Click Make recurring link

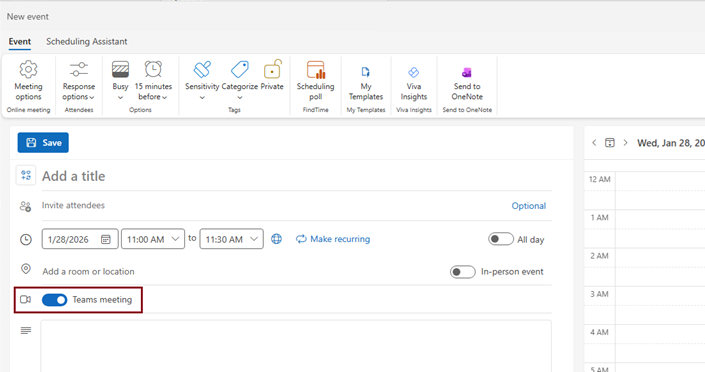tap(333, 239)
